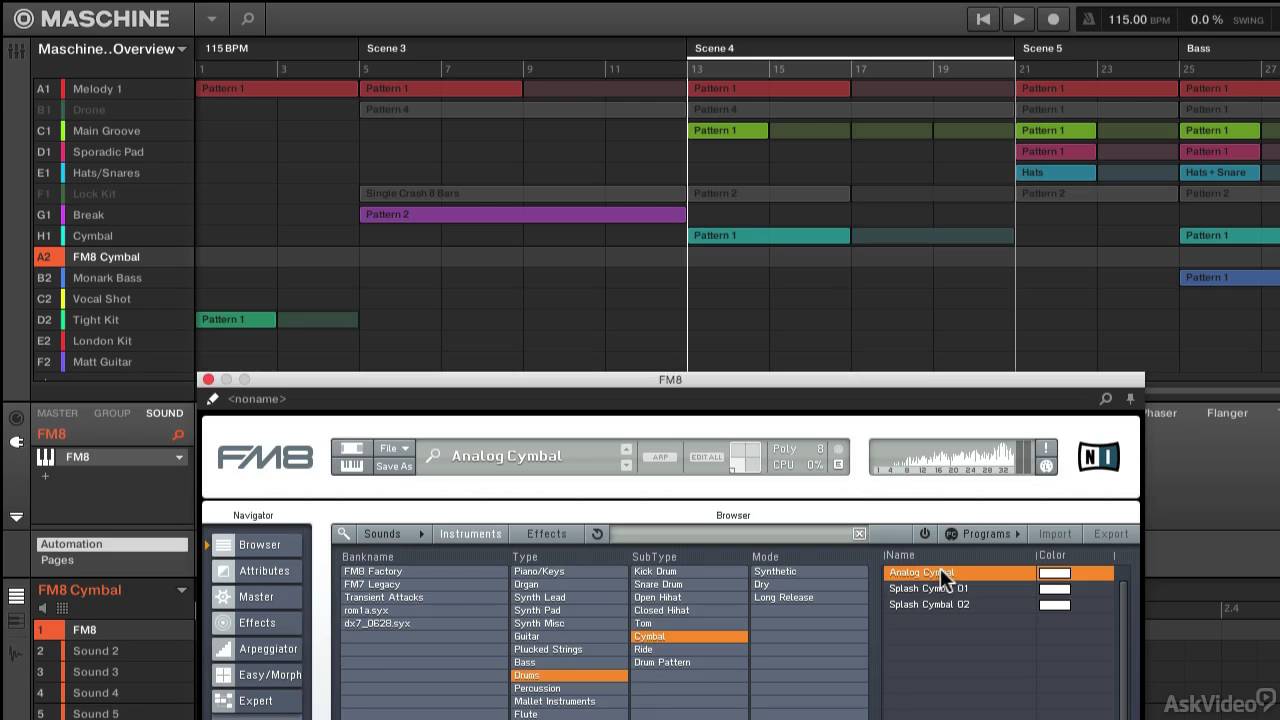Click the pencil edit icon in FM8 window
The height and width of the screenshot is (720, 1280).
(212, 399)
